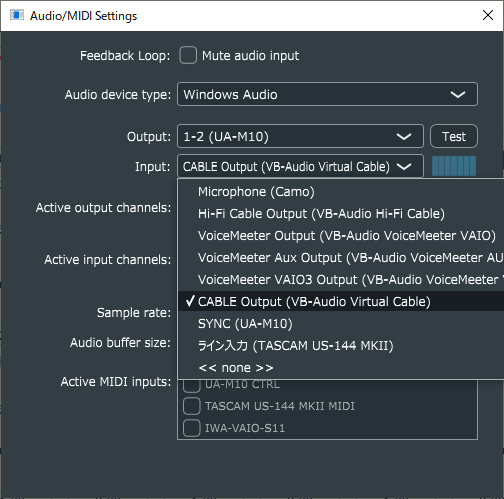Click the Feedback Loop label
The height and width of the screenshot is (499, 504).
pos(125,56)
